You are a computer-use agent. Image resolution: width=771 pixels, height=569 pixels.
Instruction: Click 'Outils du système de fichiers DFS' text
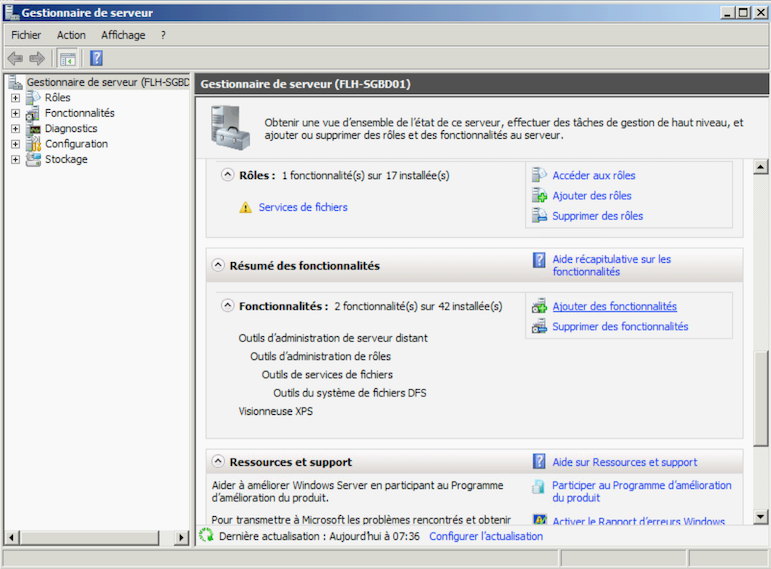(x=350, y=393)
